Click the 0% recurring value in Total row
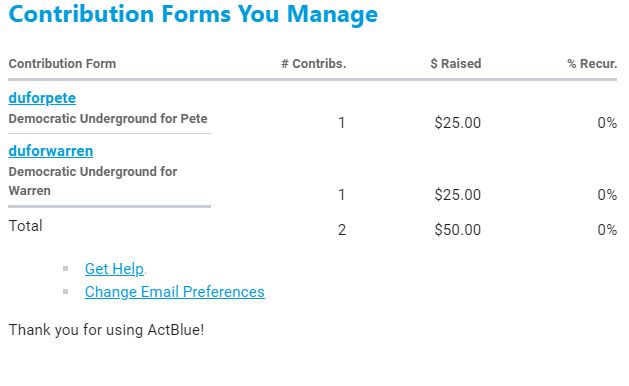 [607, 230]
